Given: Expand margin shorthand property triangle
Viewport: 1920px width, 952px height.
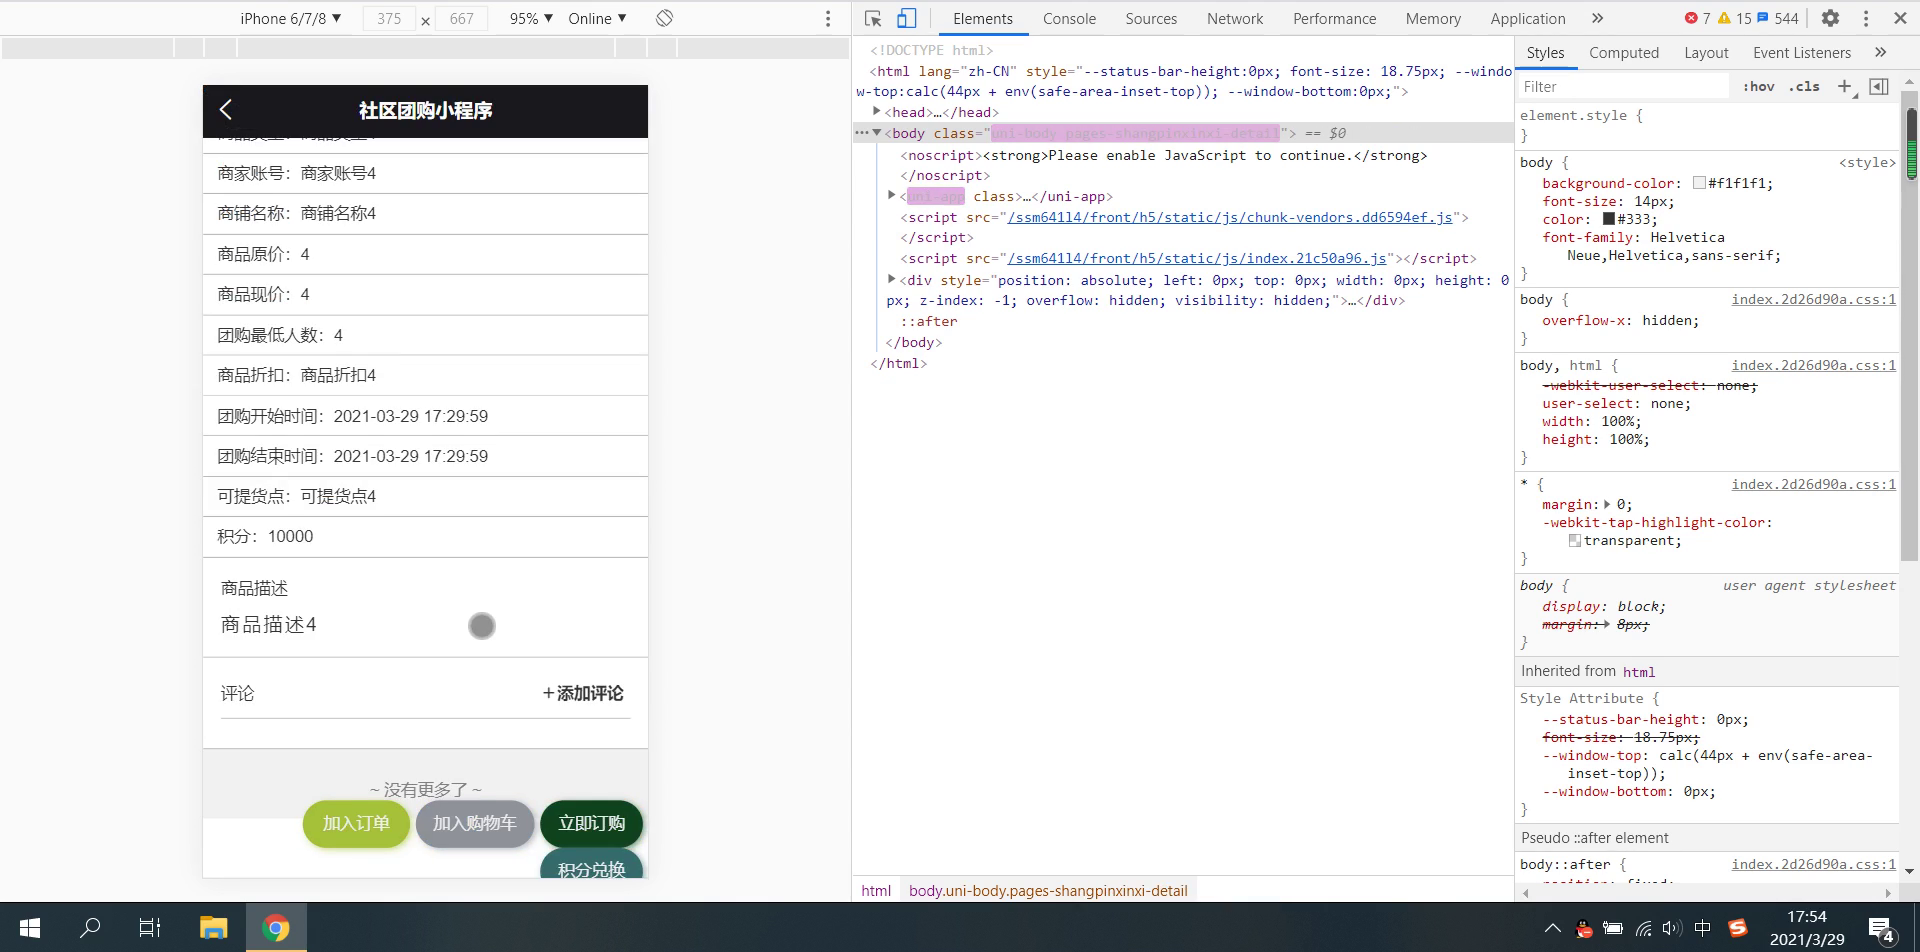Looking at the screenshot, I should coord(1608,504).
